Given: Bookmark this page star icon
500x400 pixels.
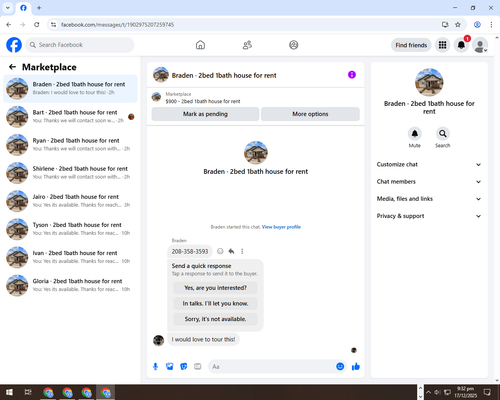Looking at the screenshot, I should click(x=458, y=25).
